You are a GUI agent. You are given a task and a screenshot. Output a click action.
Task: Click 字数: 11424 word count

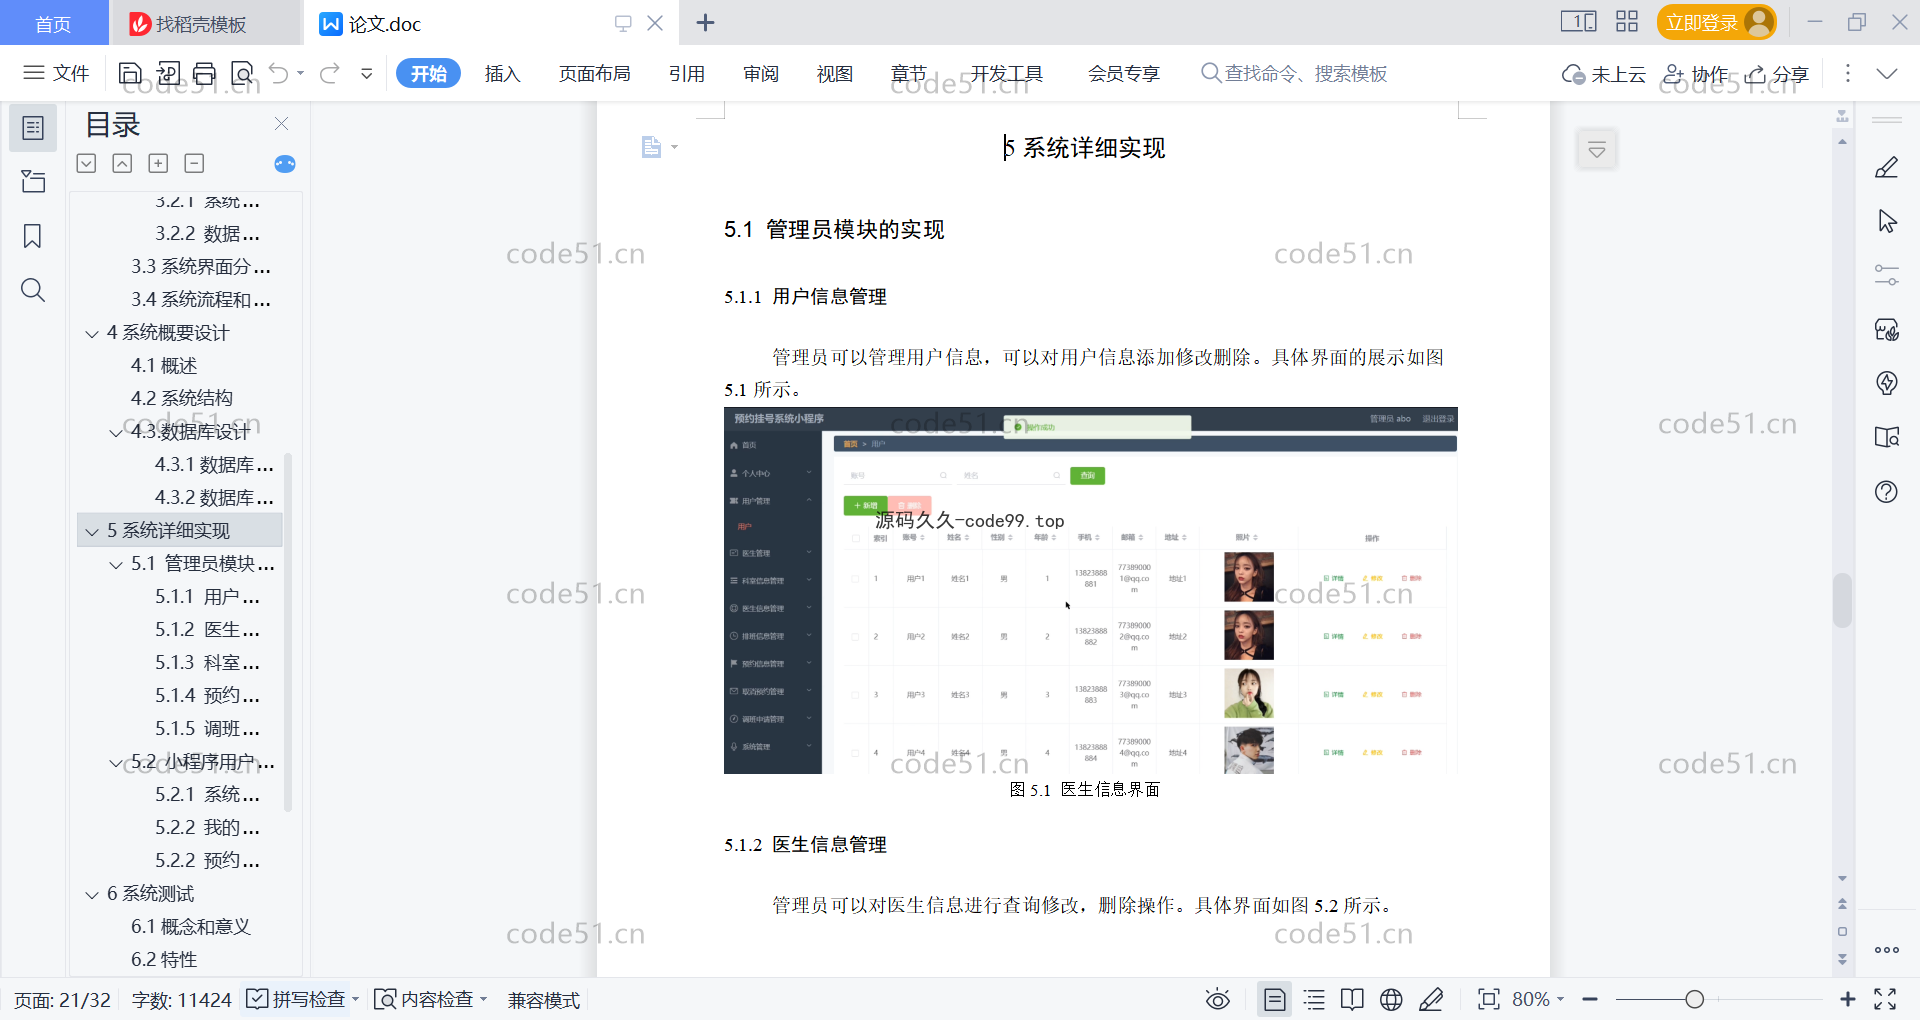(181, 1000)
